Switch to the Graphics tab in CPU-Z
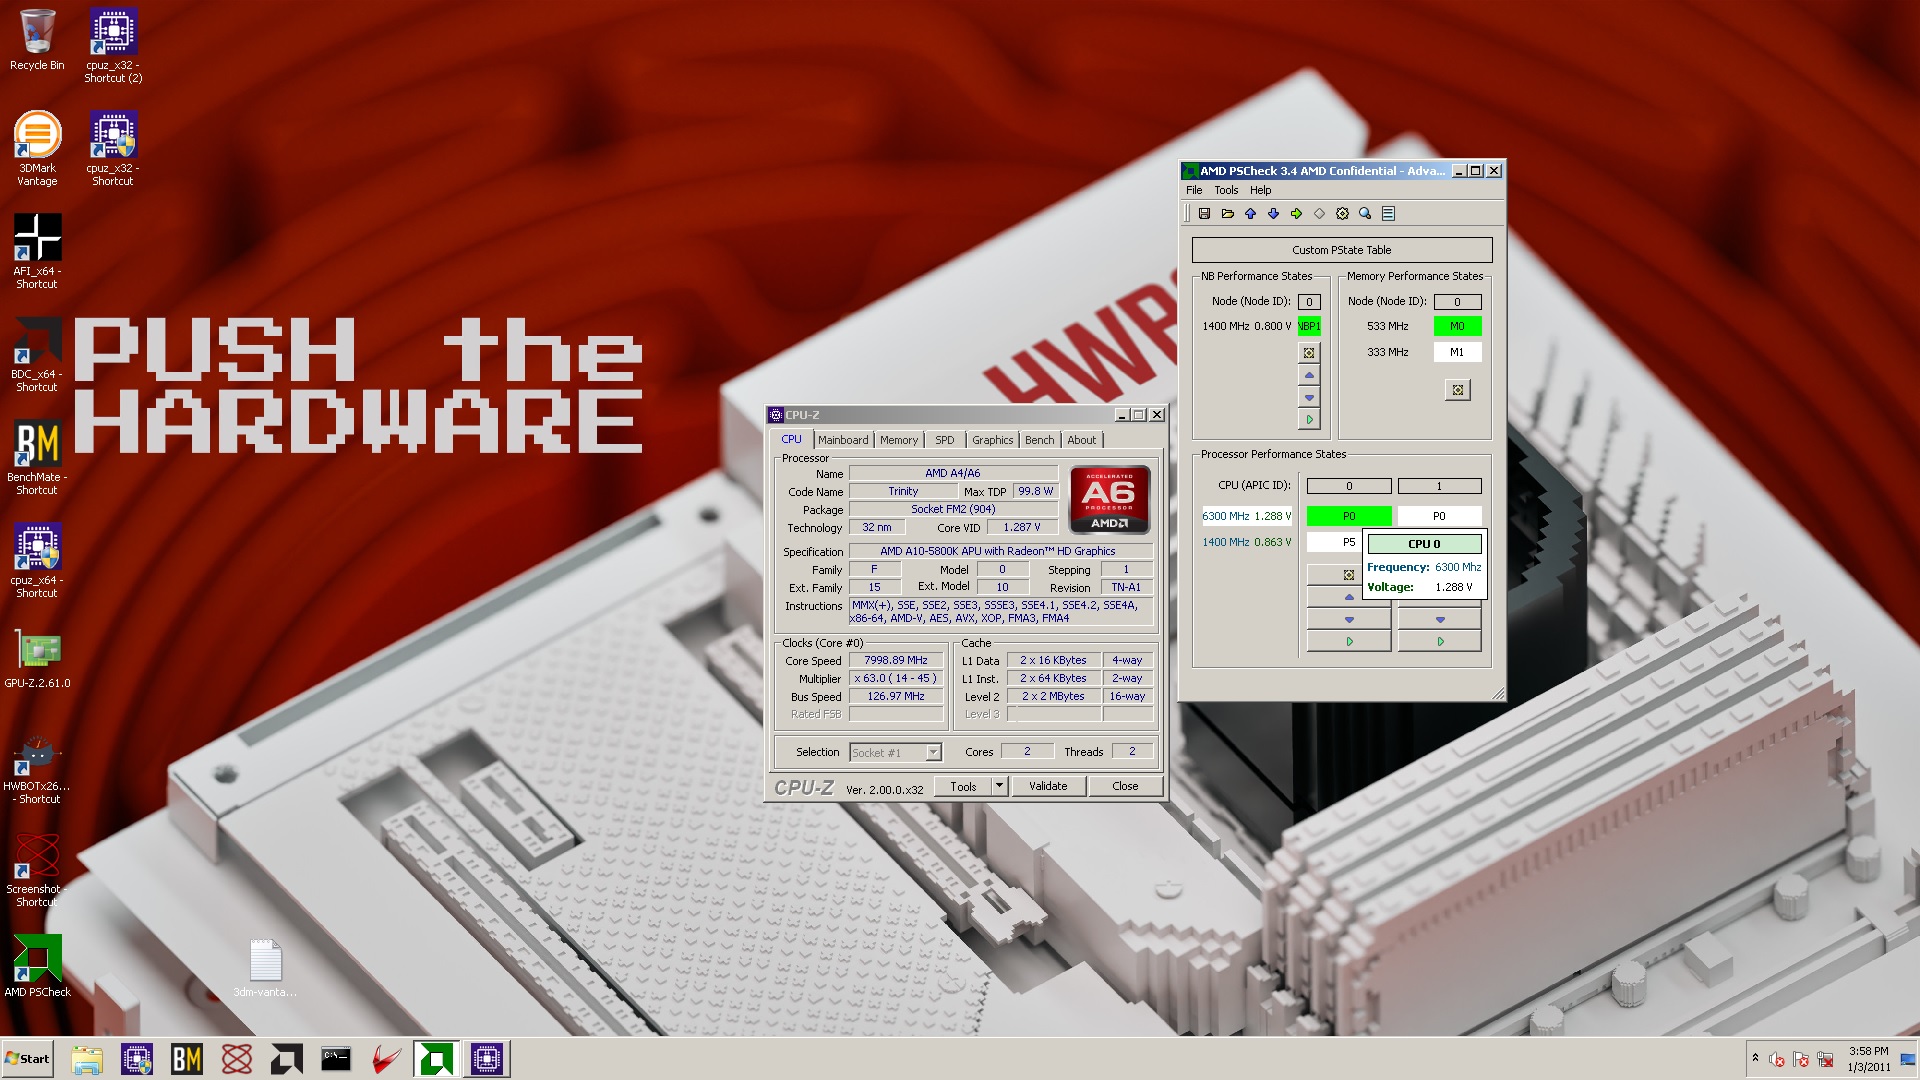 tap(993, 440)
